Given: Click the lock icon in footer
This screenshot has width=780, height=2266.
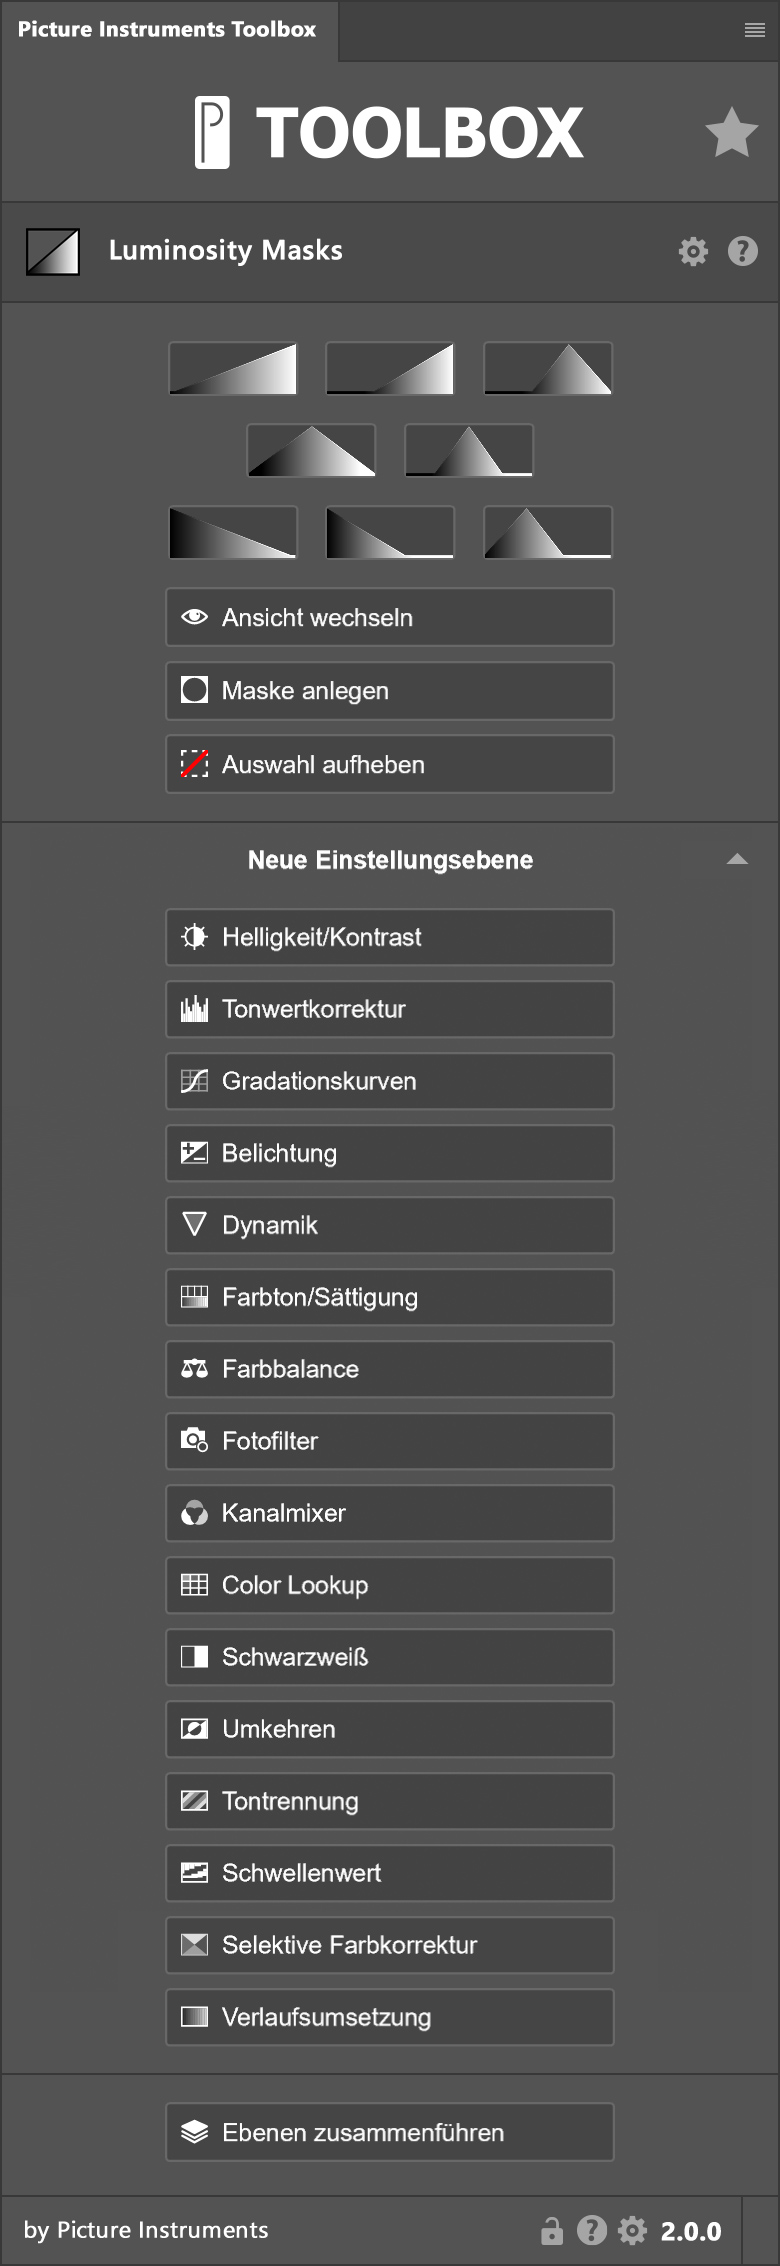Looking at the screenshot, I should tap(551, 2230).
